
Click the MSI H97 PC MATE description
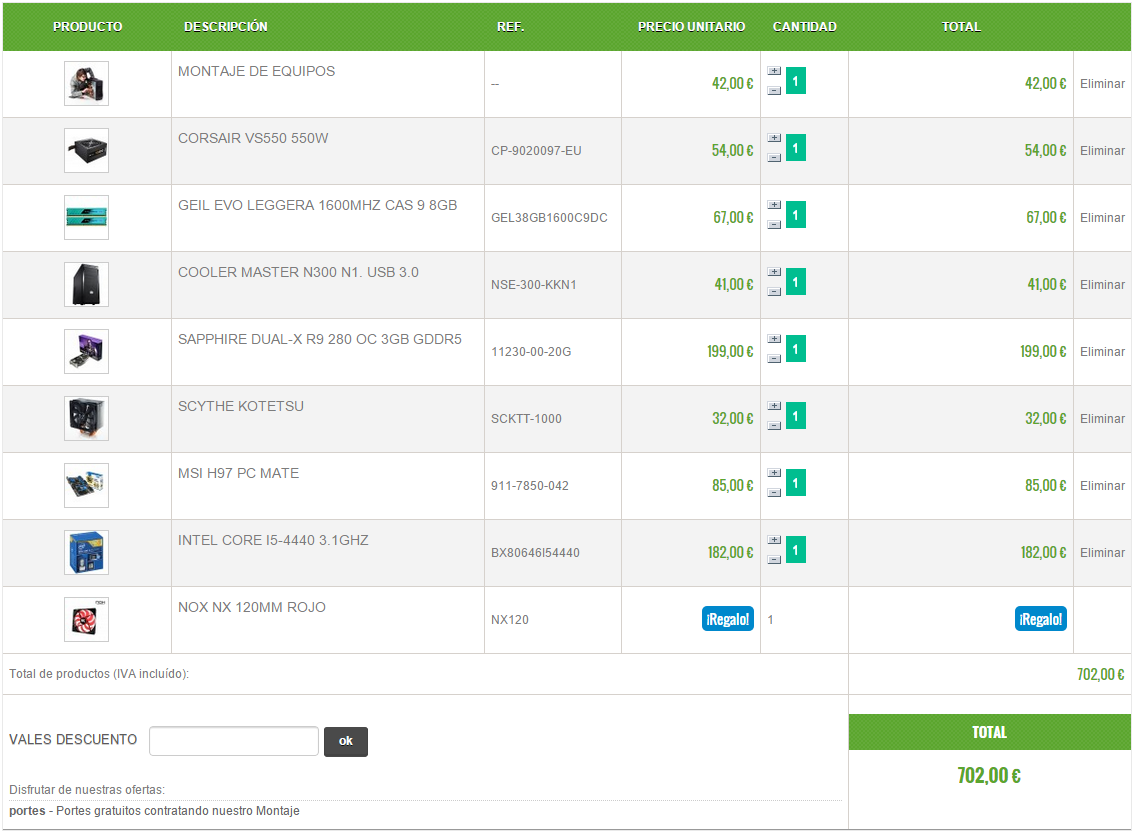(239, 473)
